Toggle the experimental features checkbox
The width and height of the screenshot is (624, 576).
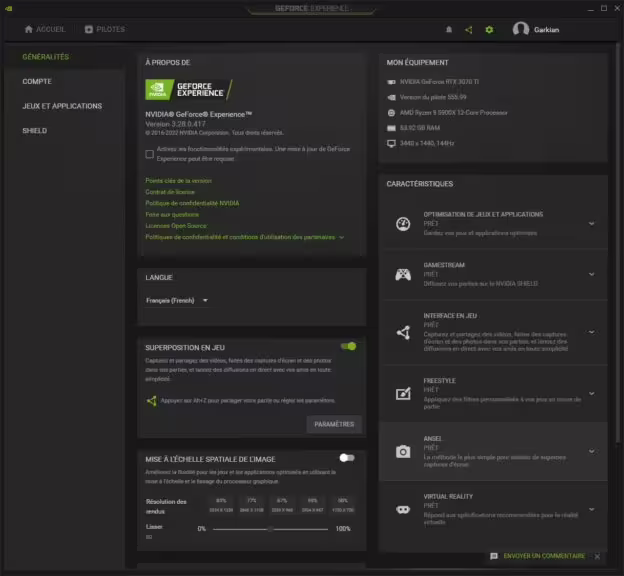point(150,154)
